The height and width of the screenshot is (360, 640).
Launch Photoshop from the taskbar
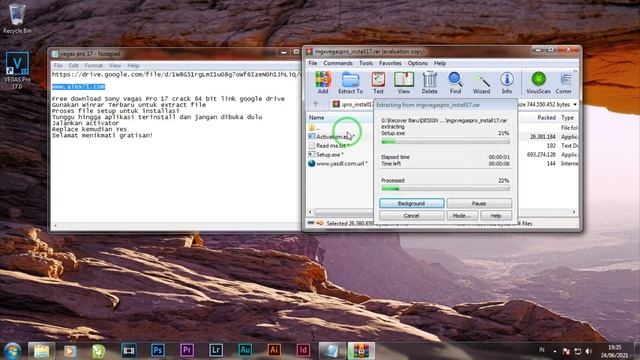click(158, 350)
